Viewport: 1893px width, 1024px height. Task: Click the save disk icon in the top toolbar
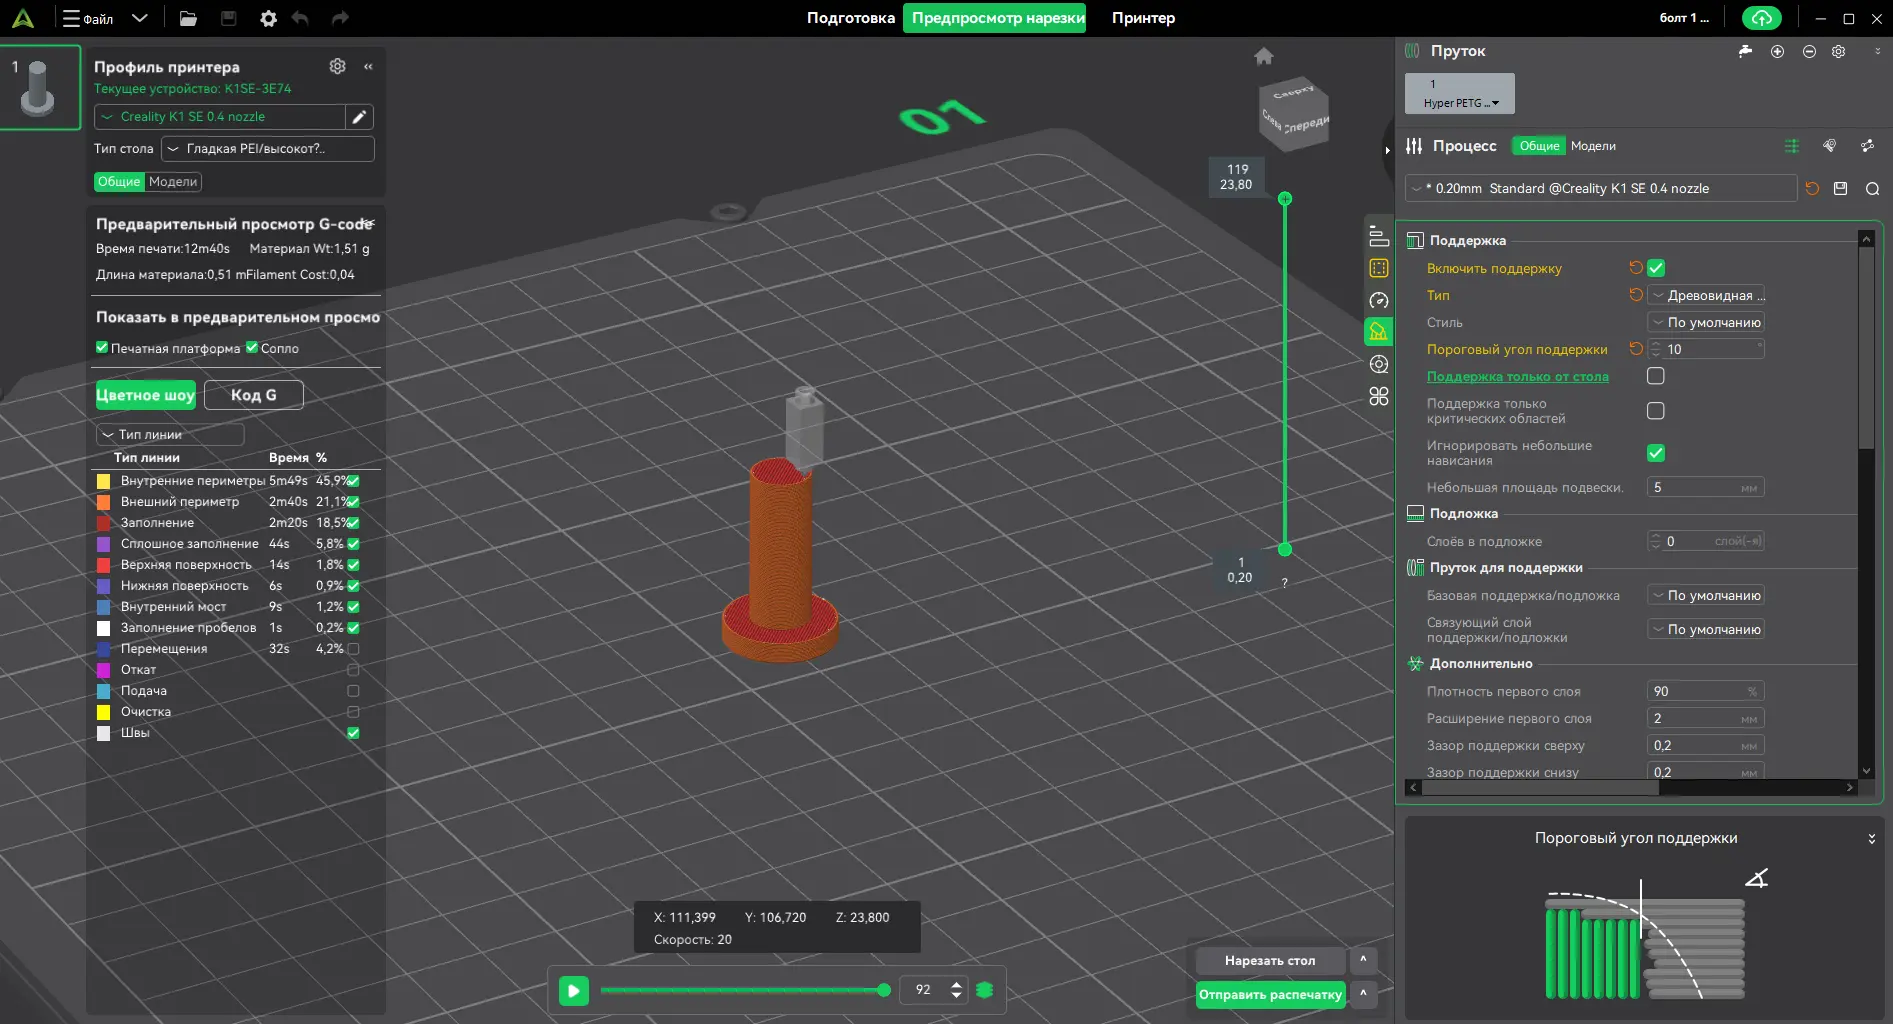point(228,18)
